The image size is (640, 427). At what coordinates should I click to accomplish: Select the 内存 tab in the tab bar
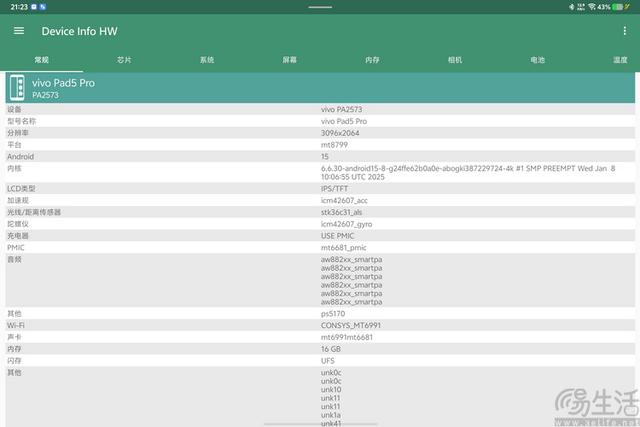372,60
